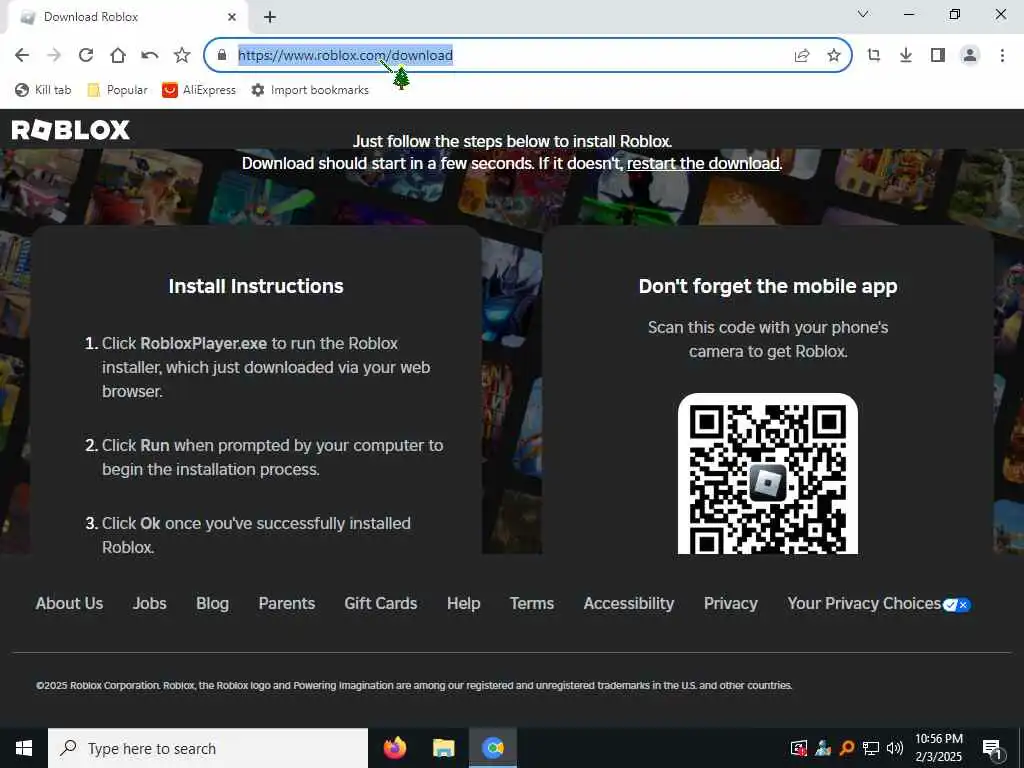Open Your Privacy Choices link

coord(864,603)
